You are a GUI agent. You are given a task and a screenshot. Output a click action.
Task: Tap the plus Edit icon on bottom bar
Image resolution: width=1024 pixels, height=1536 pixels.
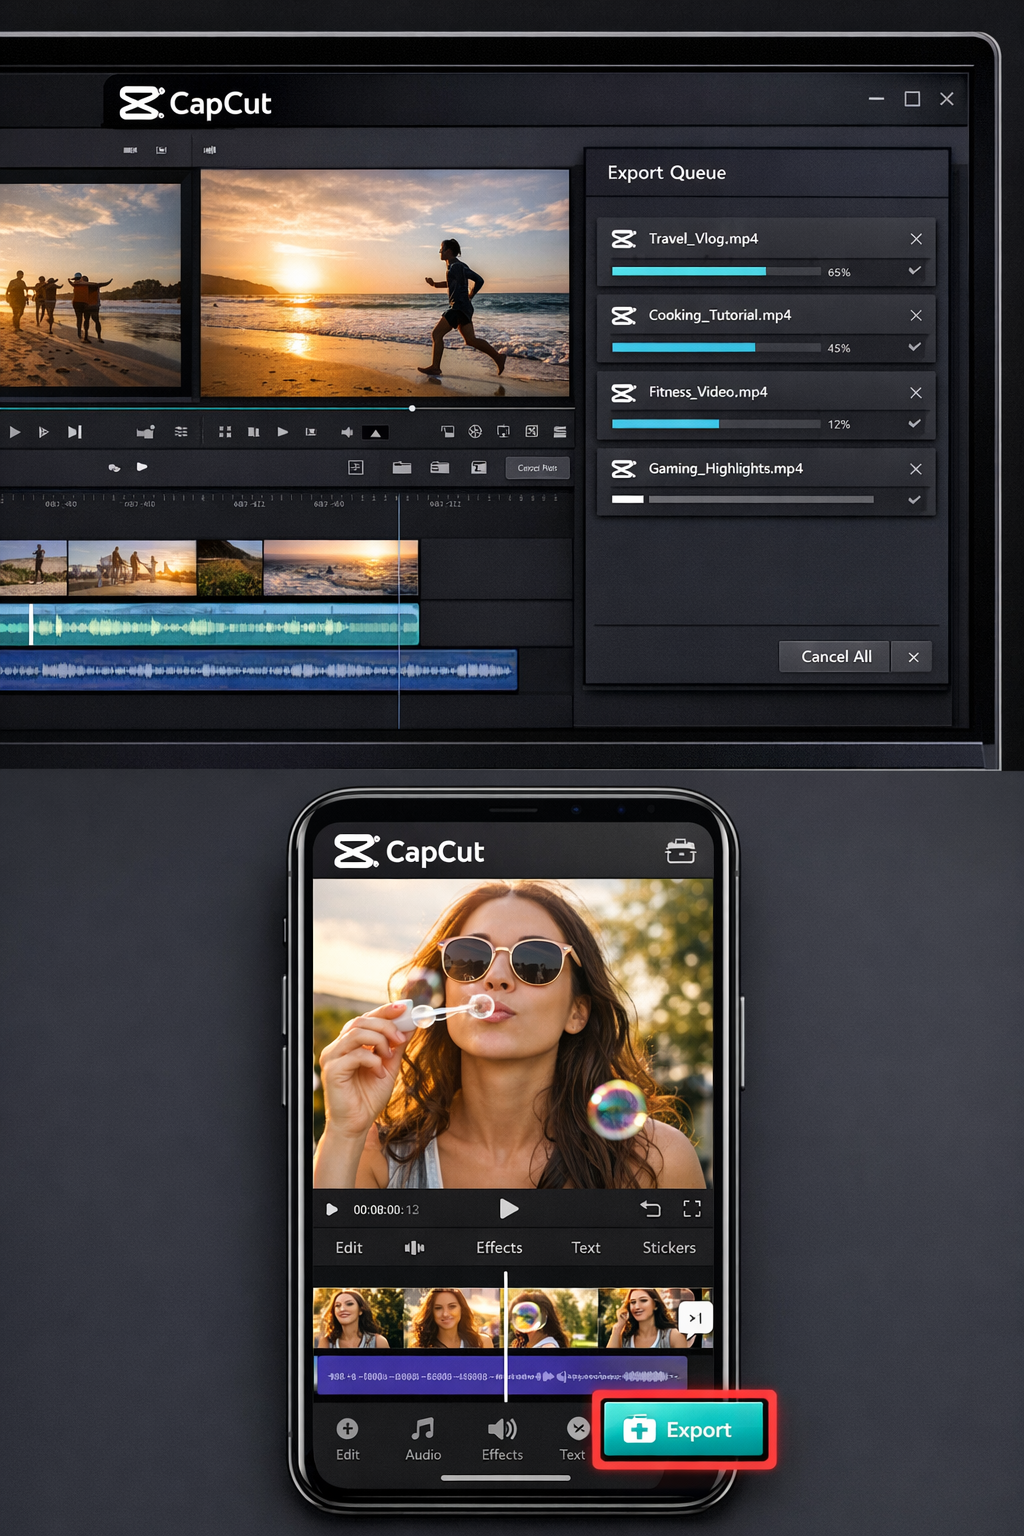pos(347,1438)
